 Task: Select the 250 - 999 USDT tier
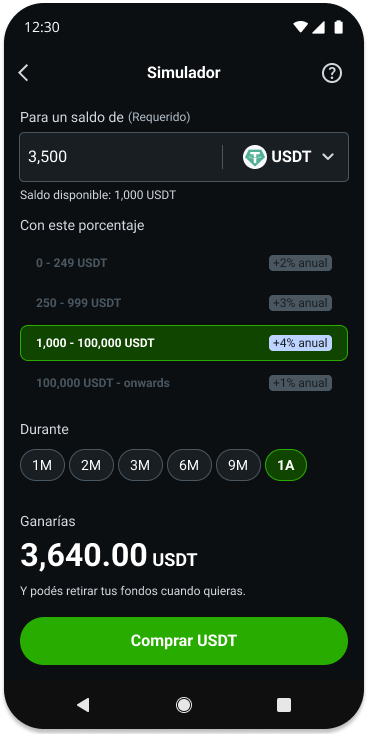coord(184,303)
